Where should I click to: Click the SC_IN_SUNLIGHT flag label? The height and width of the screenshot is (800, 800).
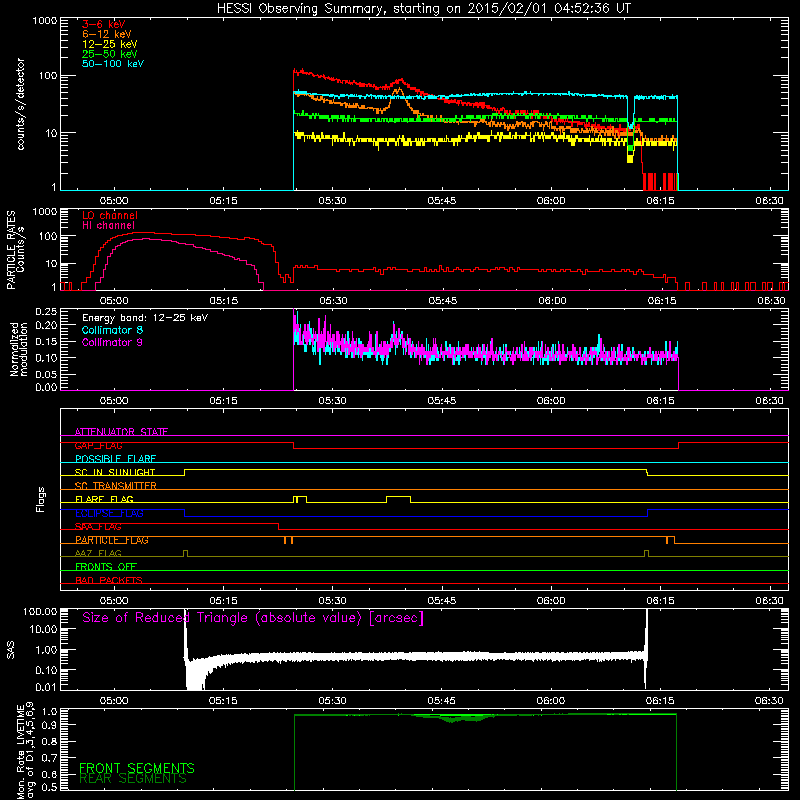[115, 472]
